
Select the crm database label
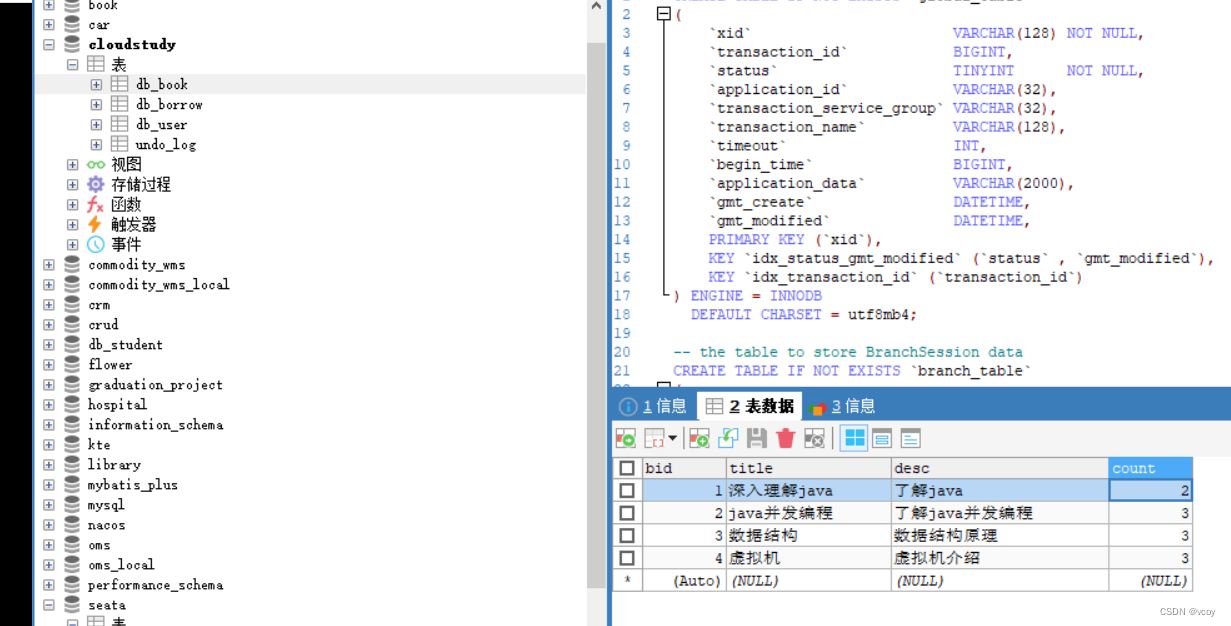tap(99, 304)
